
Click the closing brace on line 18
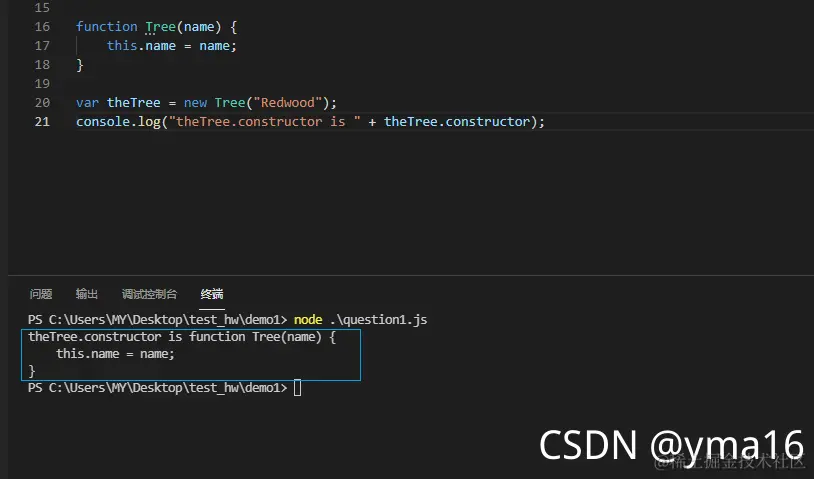(x=79, y=65)
